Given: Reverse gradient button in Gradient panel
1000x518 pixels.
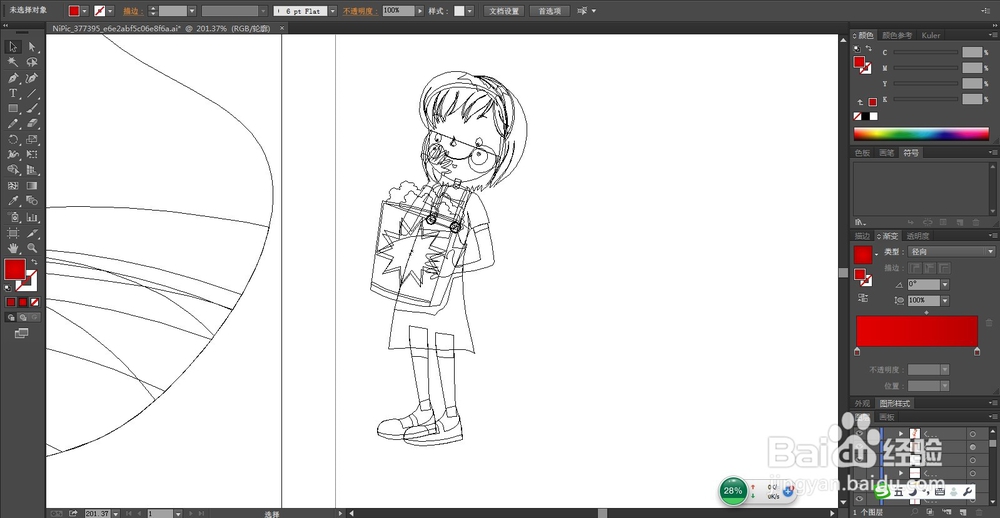Looking at the screenshot, I should (863, 298).
